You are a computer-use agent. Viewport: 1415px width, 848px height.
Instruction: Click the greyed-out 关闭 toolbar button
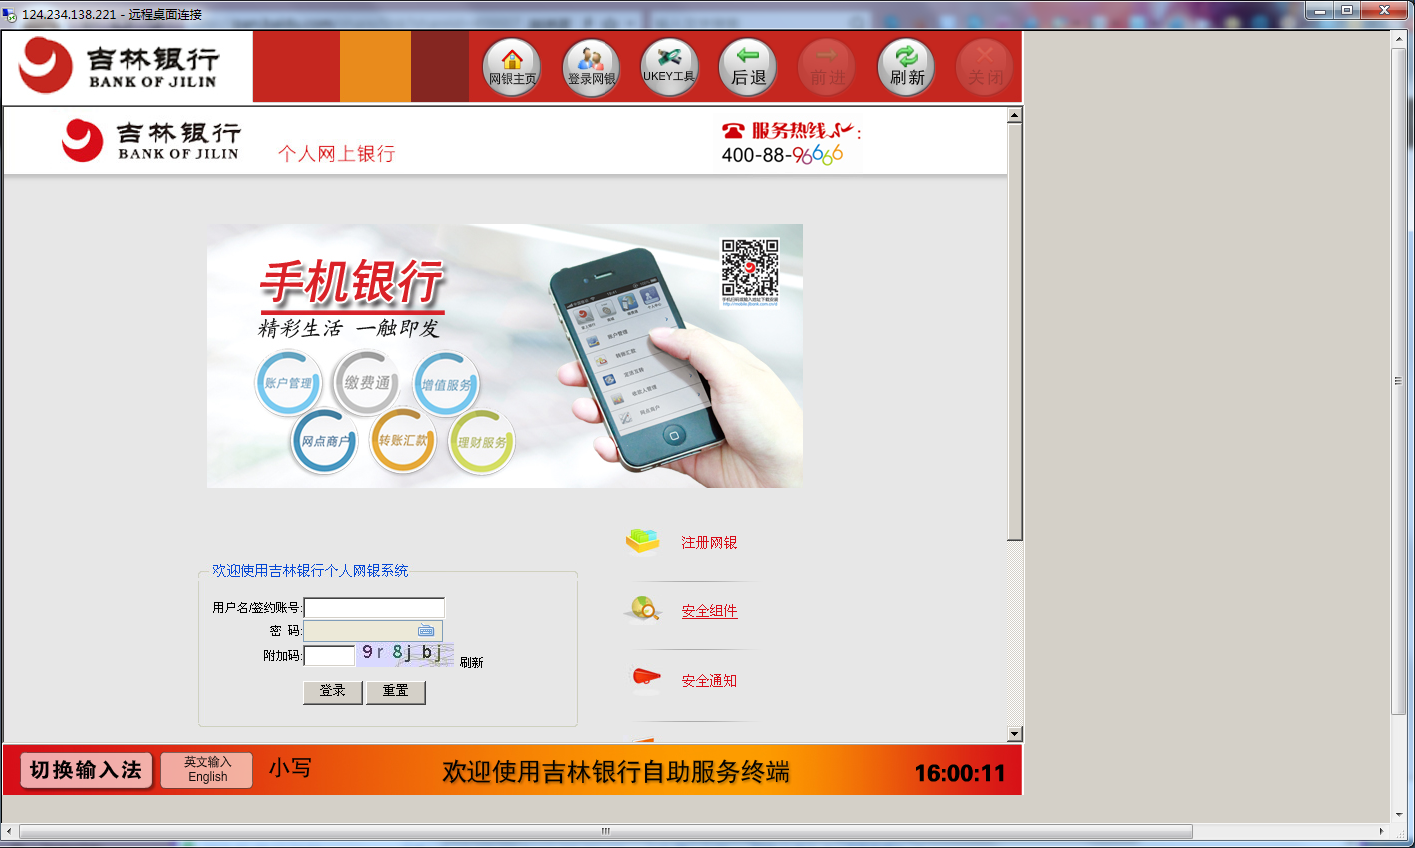(x=985, y=67)
